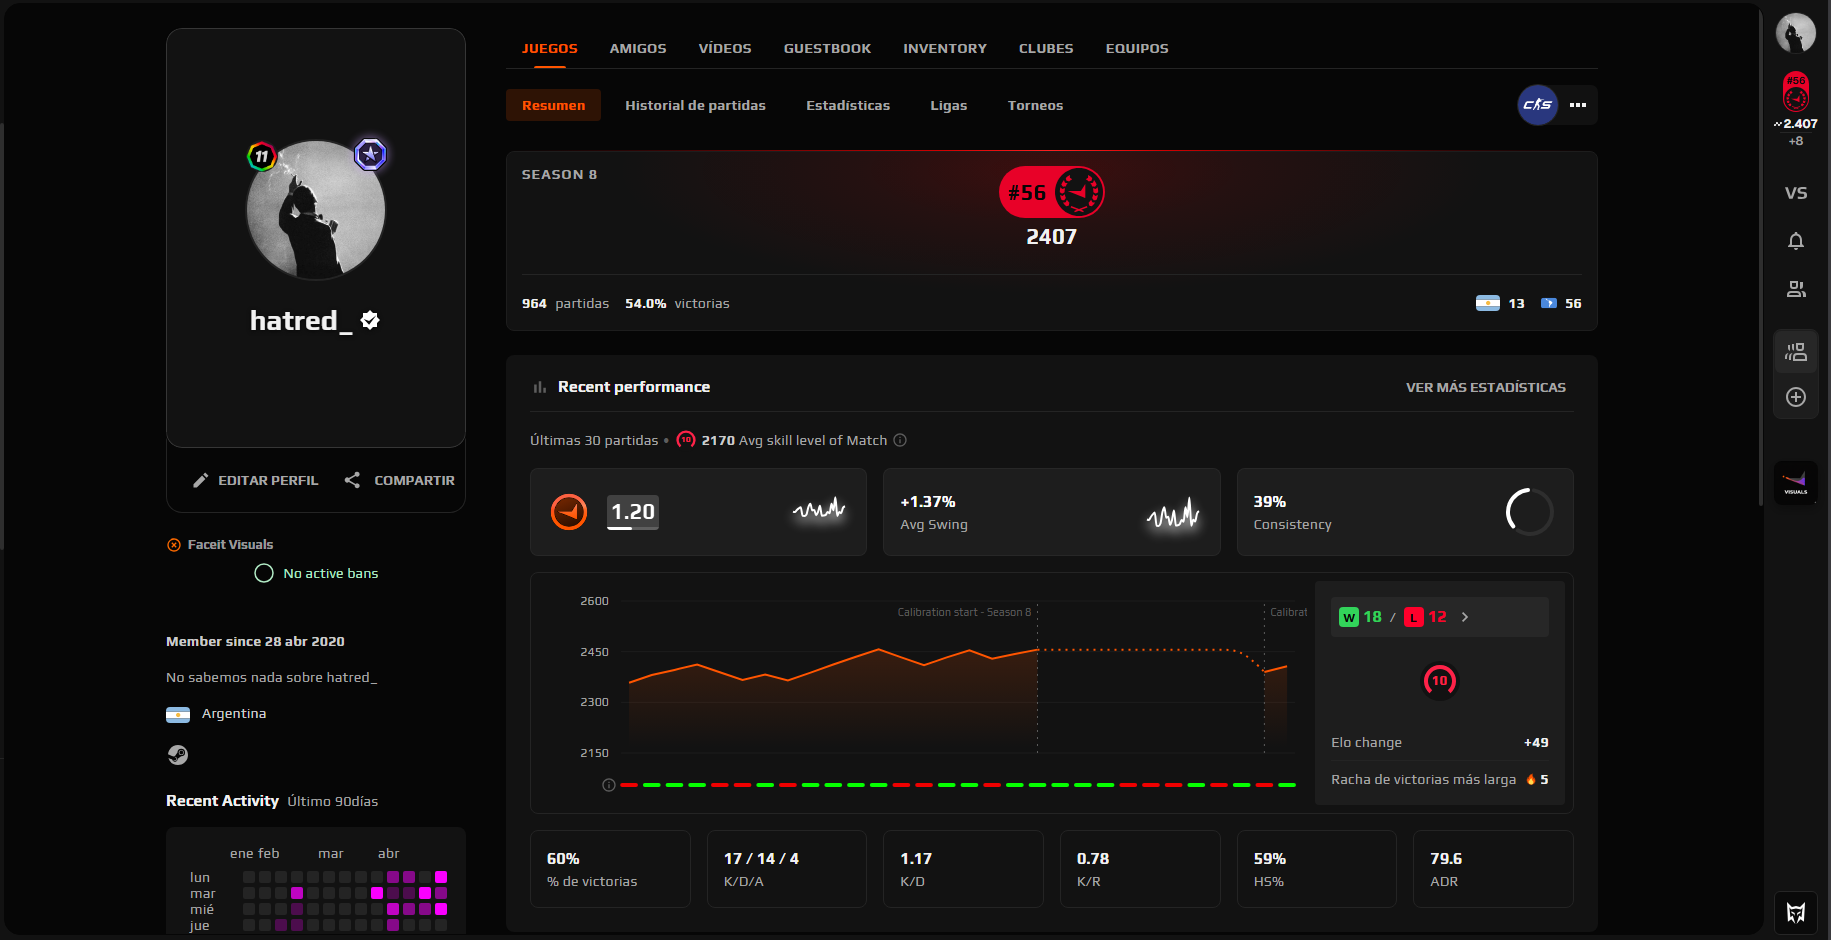Open friends list icon in right sidebar
The width and height of the screenshot is (1831, 940).
(x=1796, y=289)
